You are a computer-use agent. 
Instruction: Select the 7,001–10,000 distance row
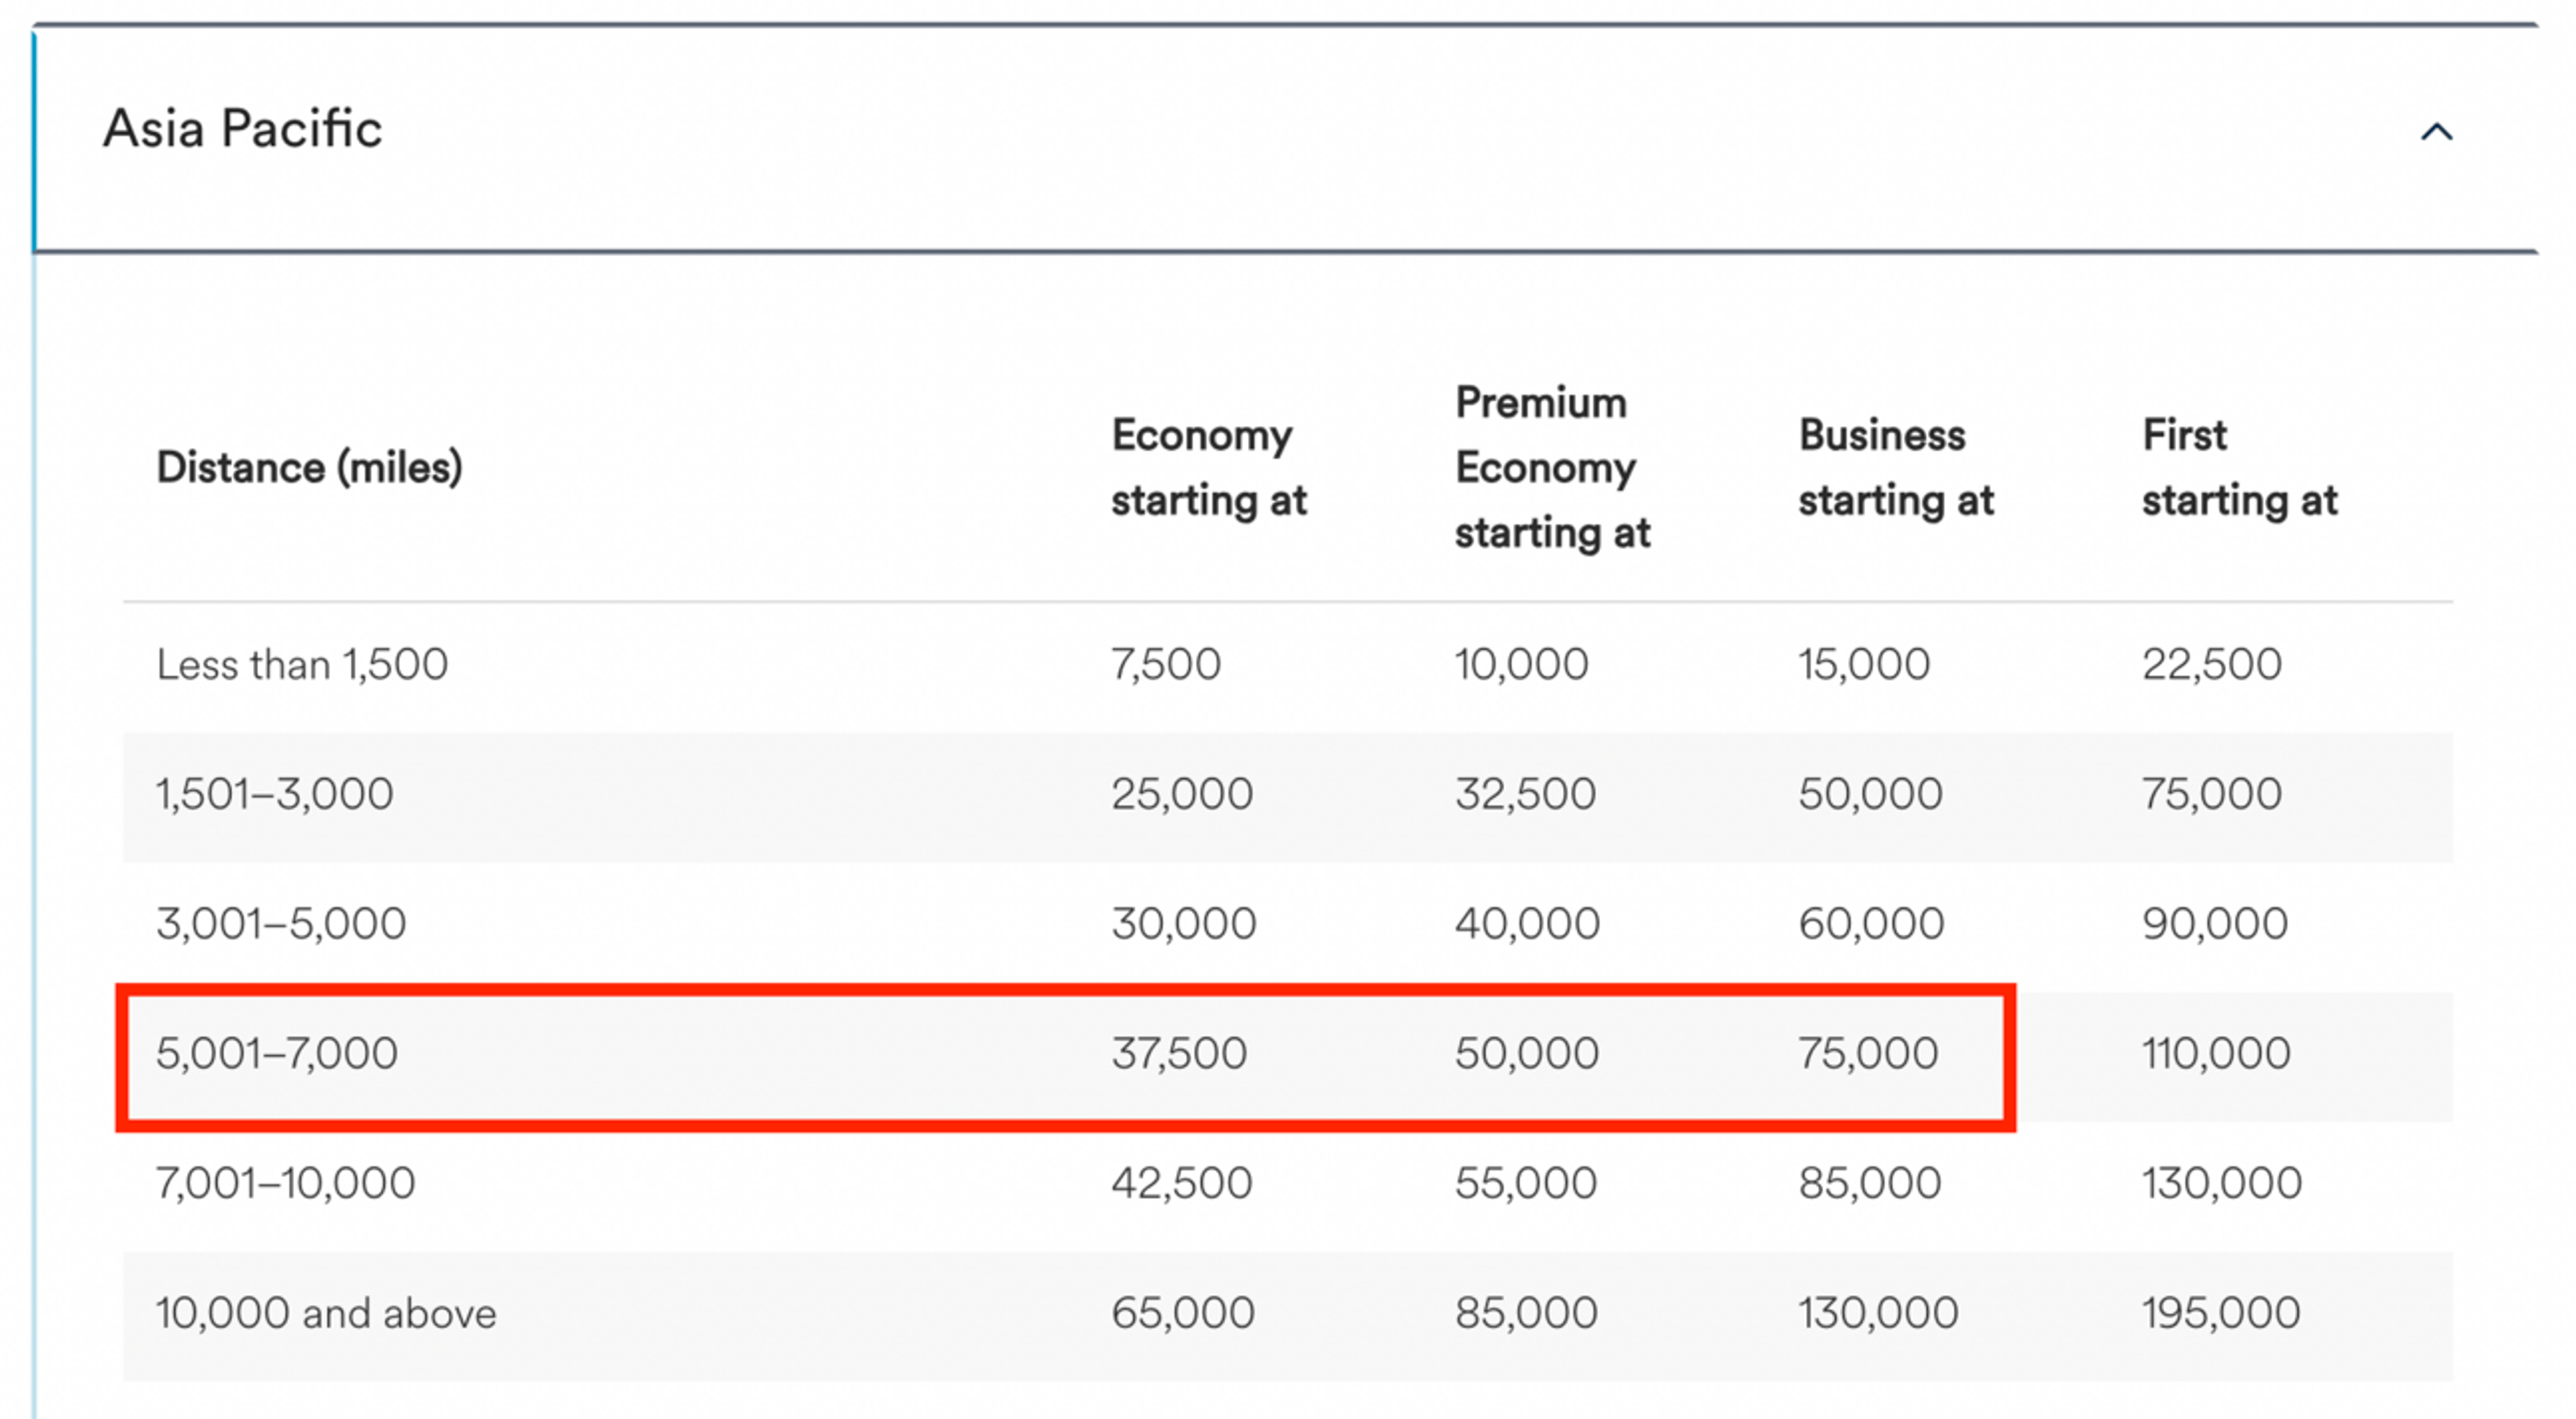coord(1288,1187)
